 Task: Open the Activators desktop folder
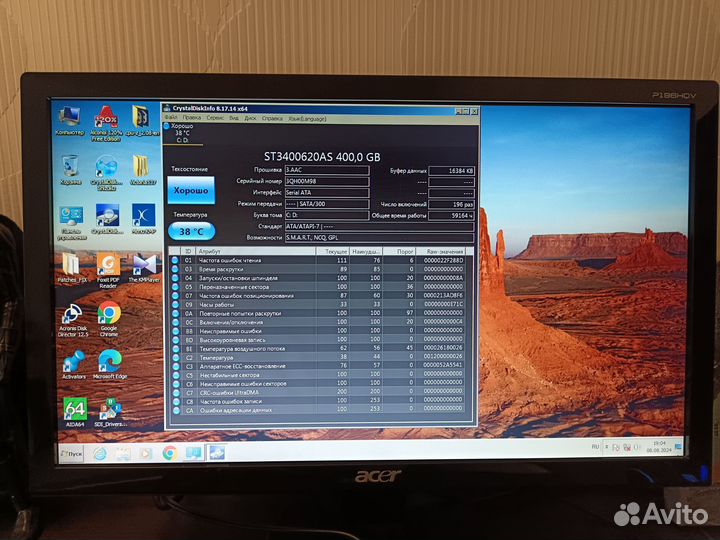pyautogui.click(x=73, y=361)
